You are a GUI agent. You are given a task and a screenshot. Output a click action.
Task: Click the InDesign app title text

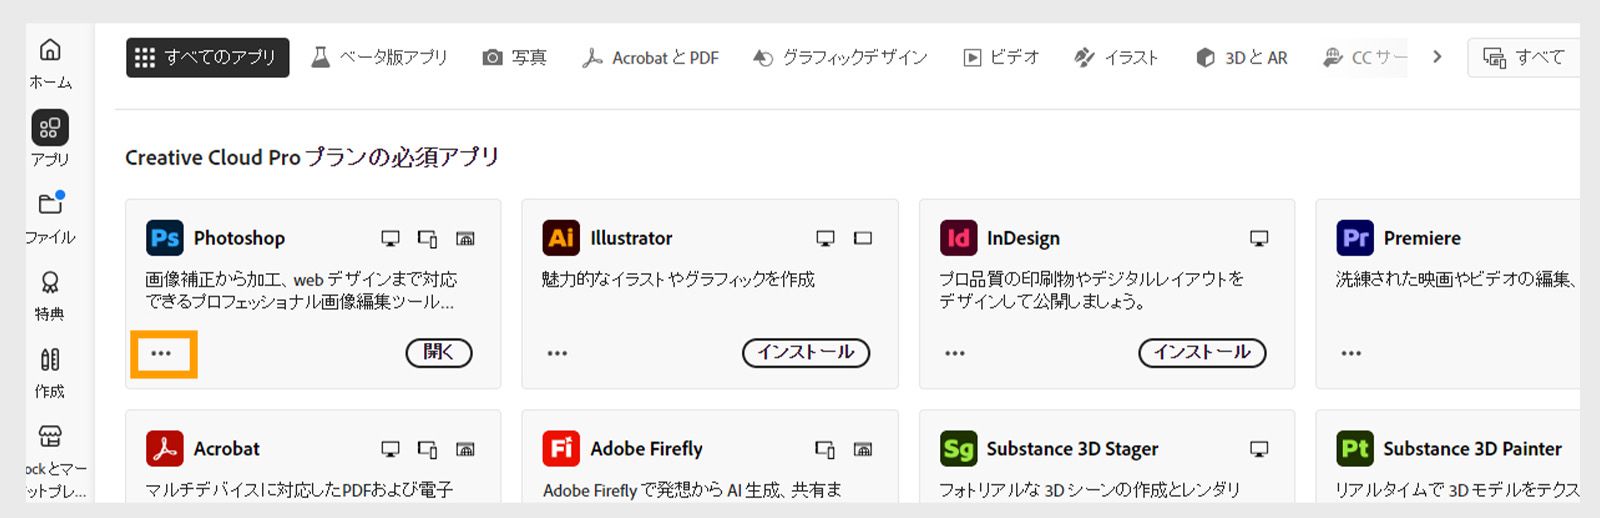click(1023, 238)
